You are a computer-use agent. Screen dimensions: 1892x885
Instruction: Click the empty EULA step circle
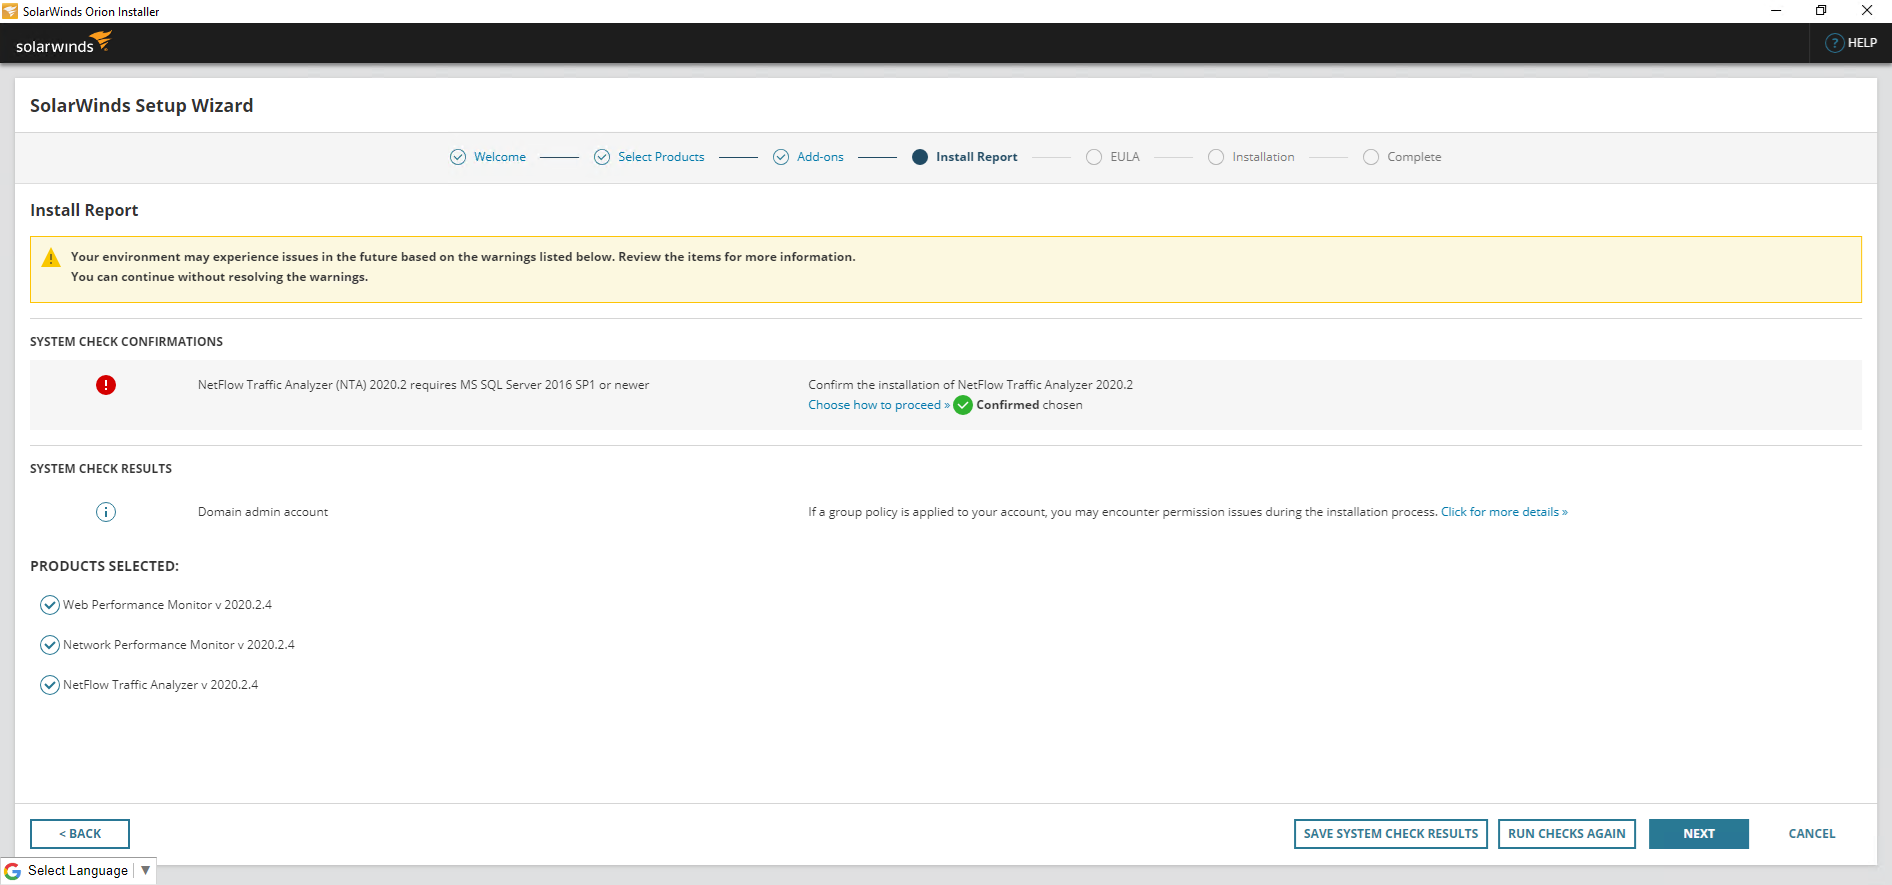coord(1094,157)
